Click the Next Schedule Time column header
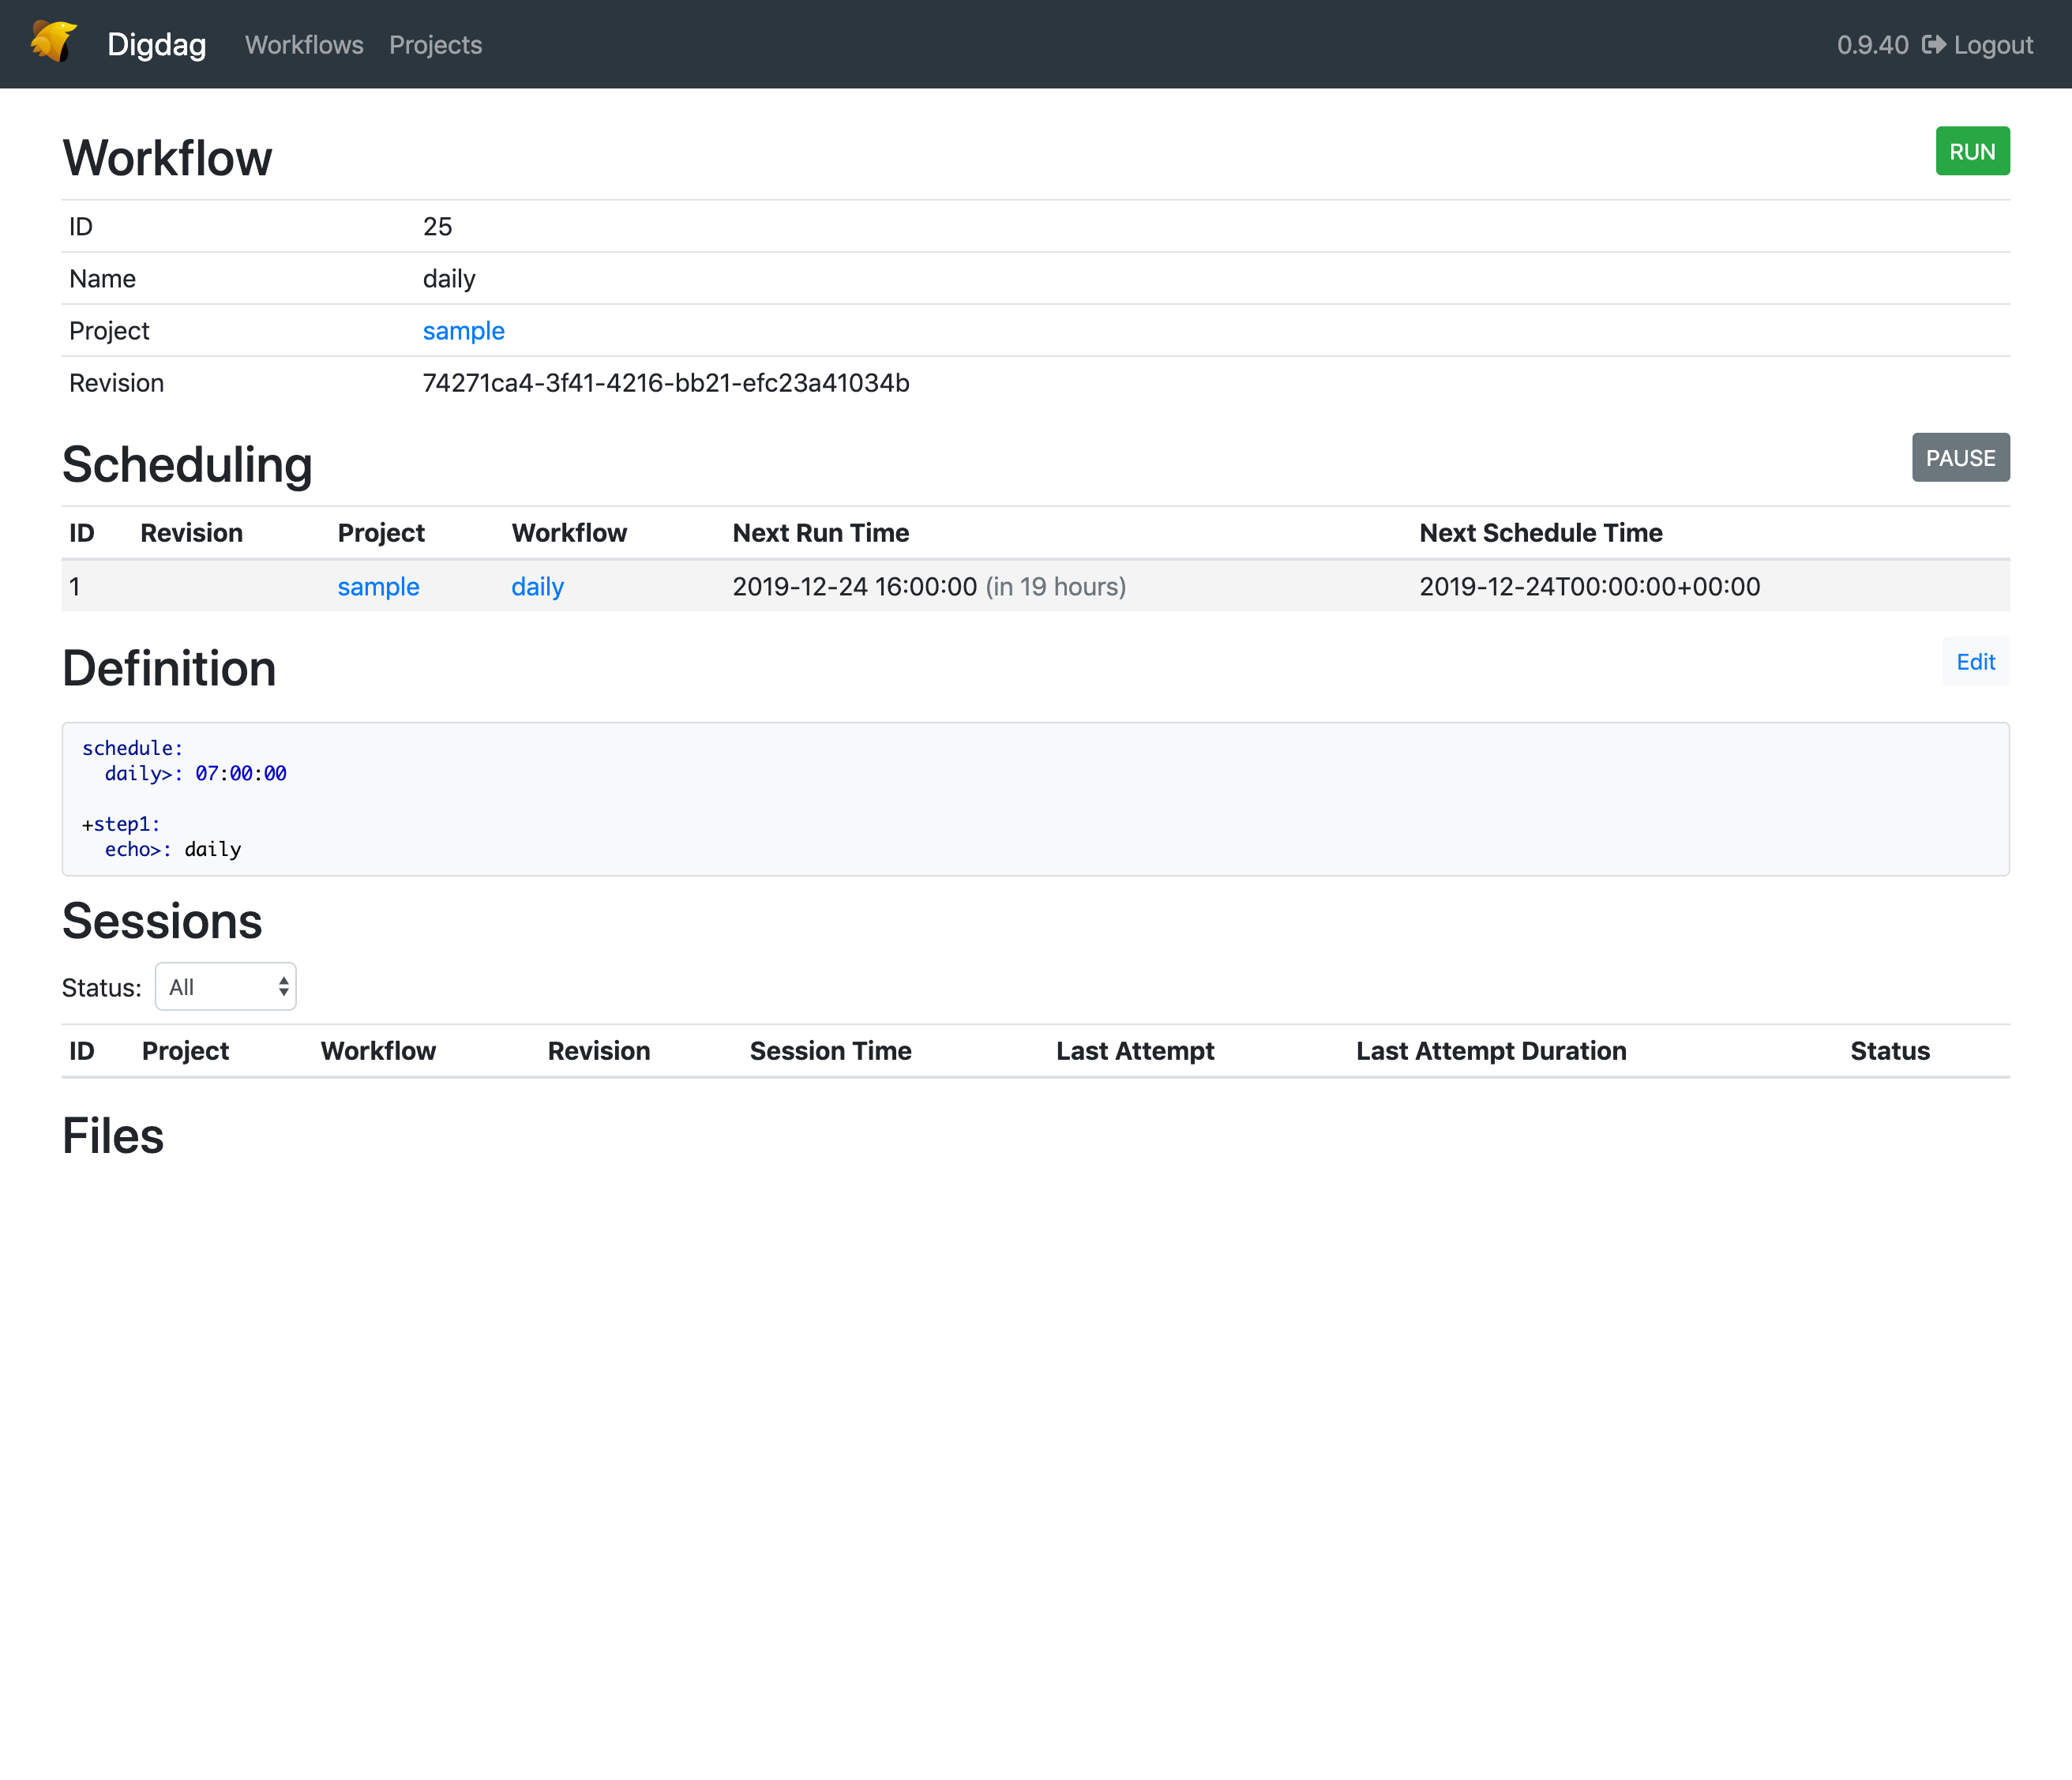Viewport: 2072px width, 1780px height. coord(1540,533)
